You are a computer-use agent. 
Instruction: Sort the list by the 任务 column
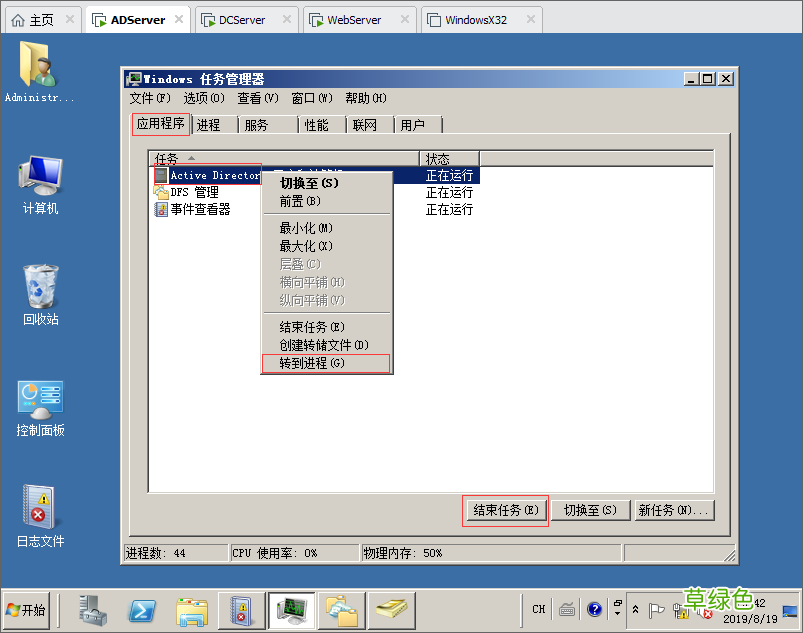[165, 158]
